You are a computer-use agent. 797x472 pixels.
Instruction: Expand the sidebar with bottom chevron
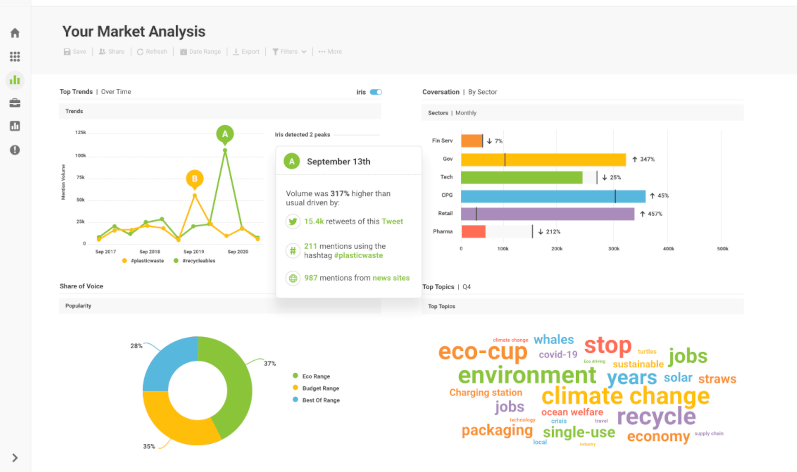pyautogui.click(x=15, y=458)
